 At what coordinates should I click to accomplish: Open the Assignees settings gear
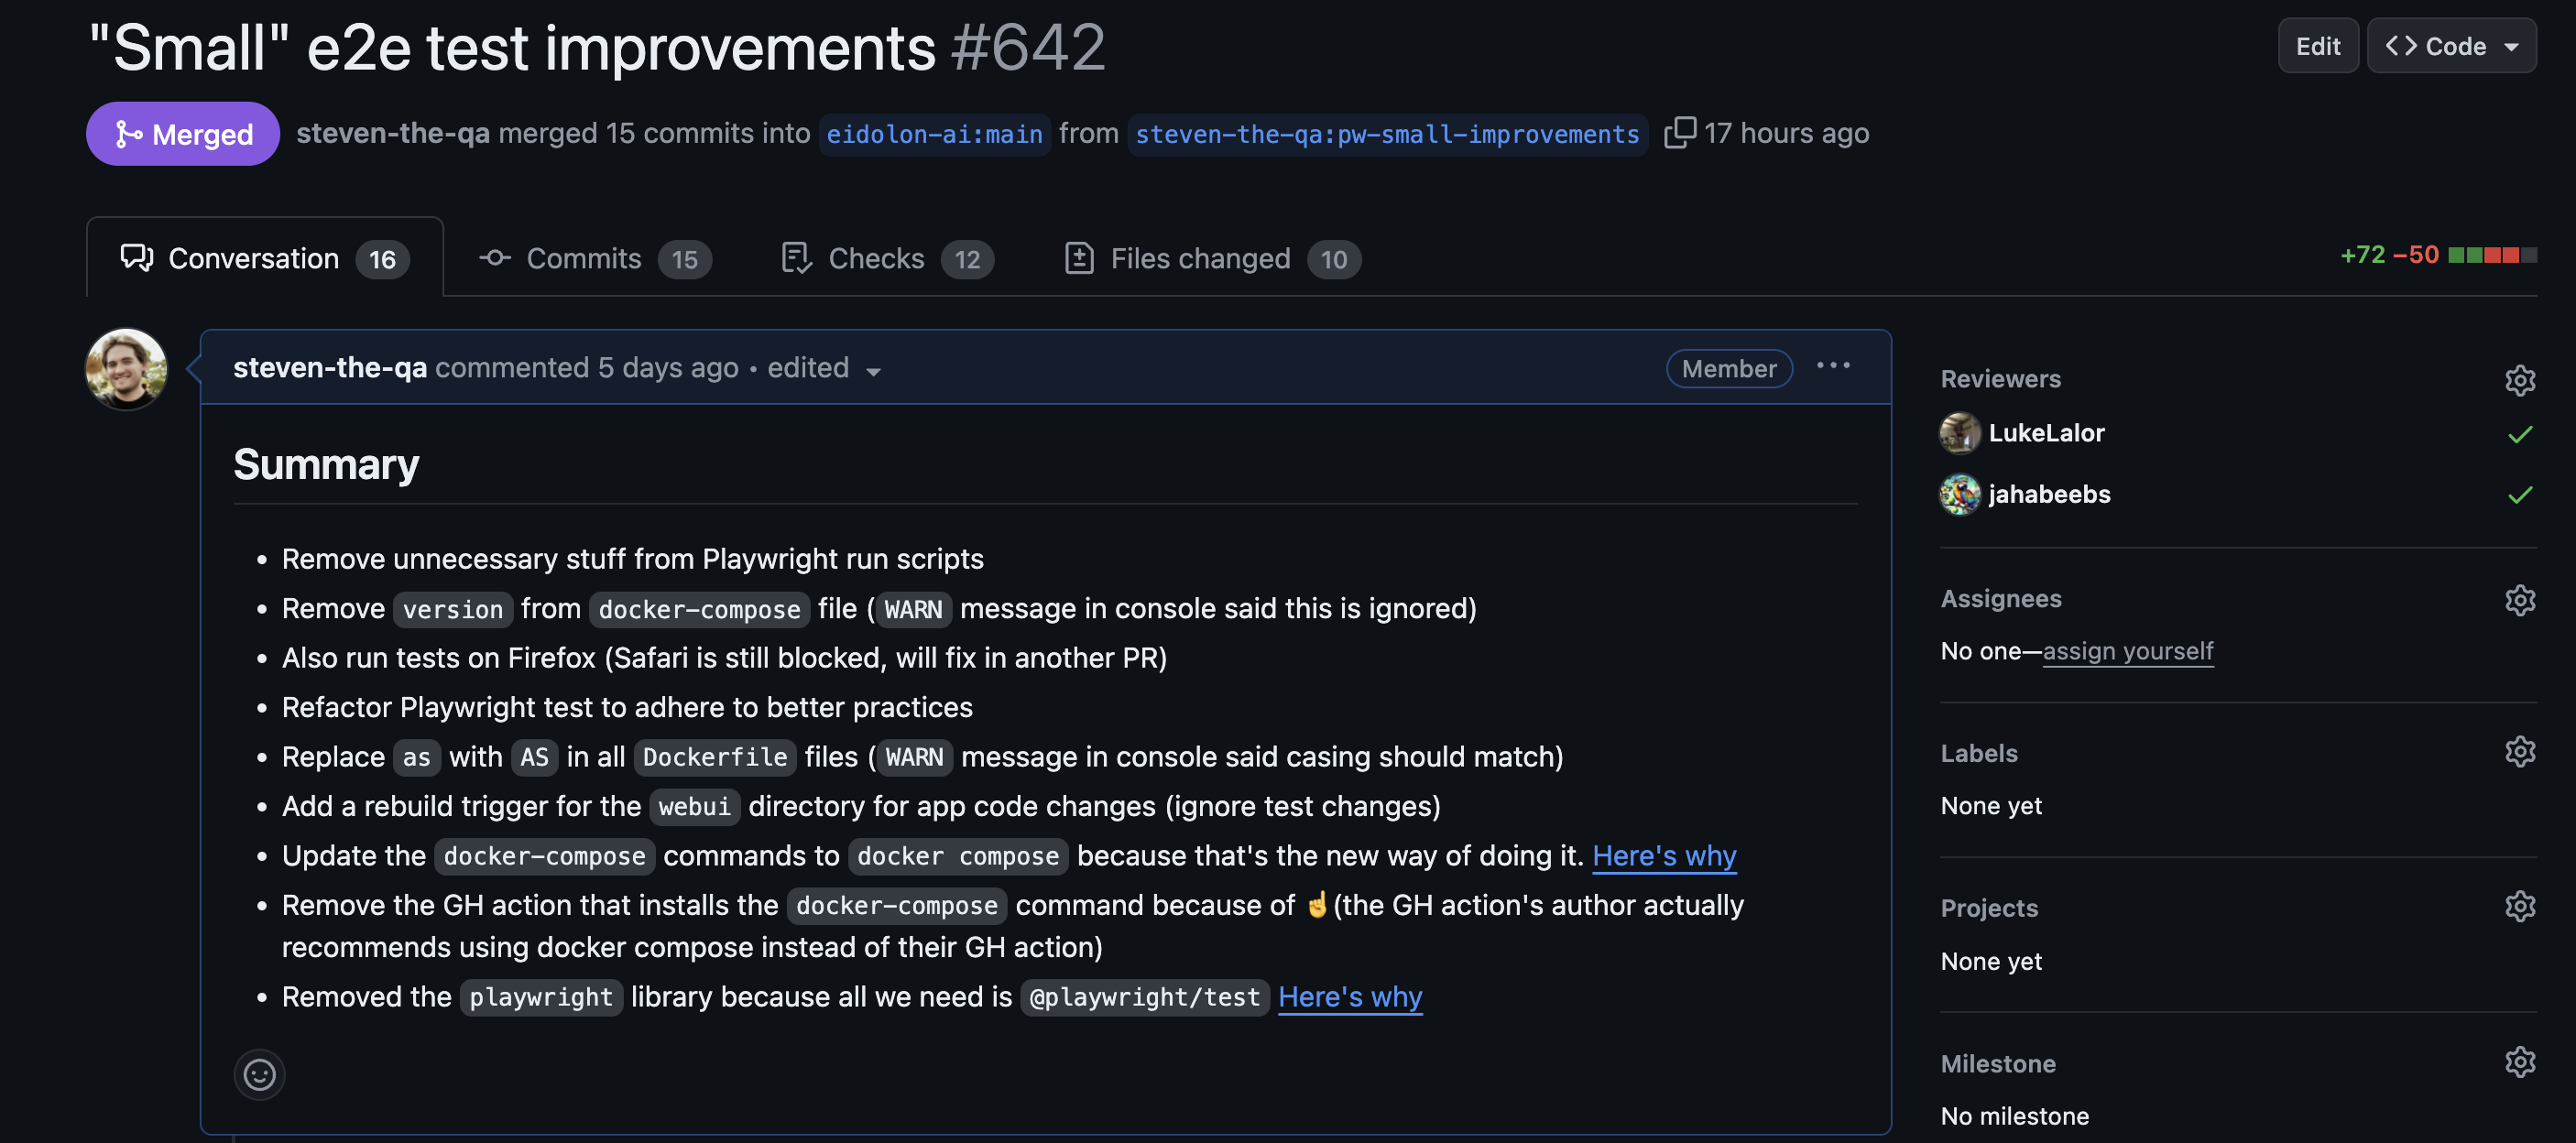click(2519, 599)
